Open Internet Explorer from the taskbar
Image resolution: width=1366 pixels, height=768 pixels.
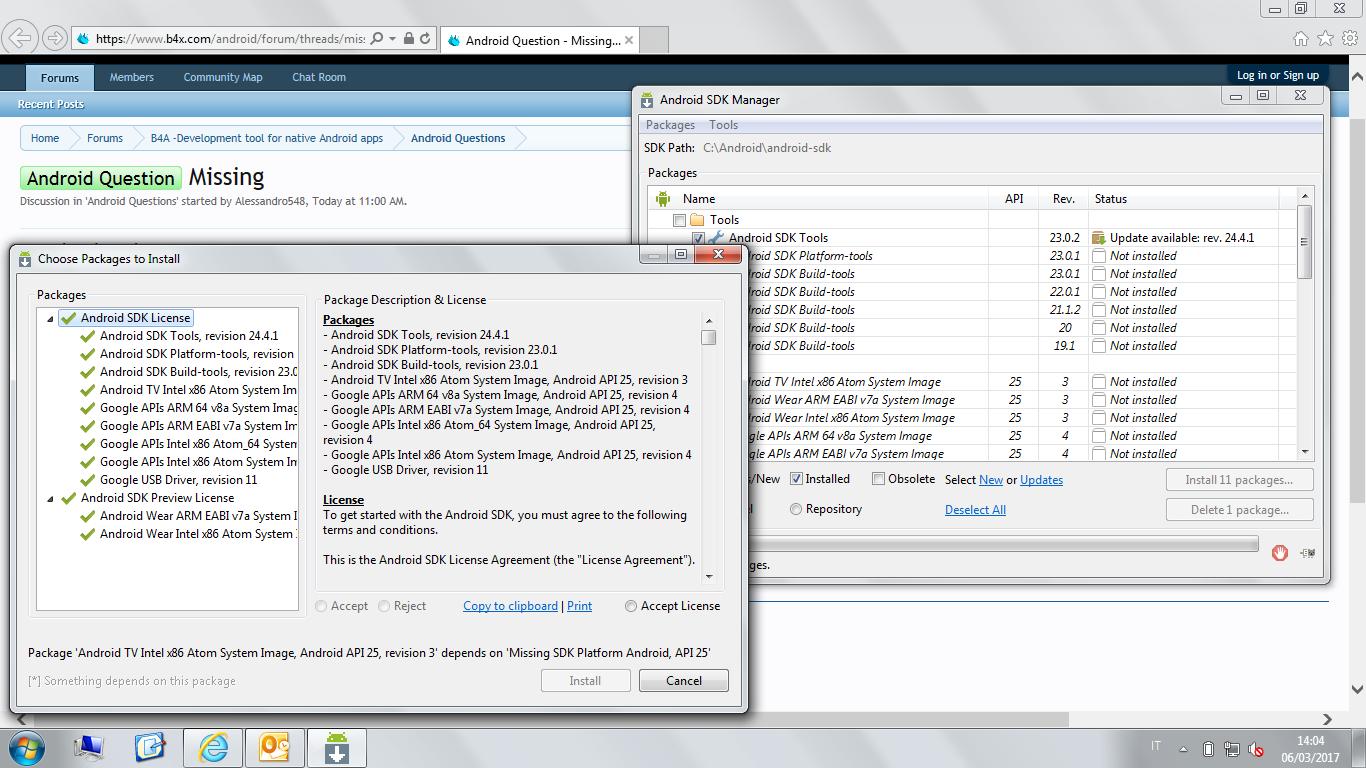click(x=213, y=748)
